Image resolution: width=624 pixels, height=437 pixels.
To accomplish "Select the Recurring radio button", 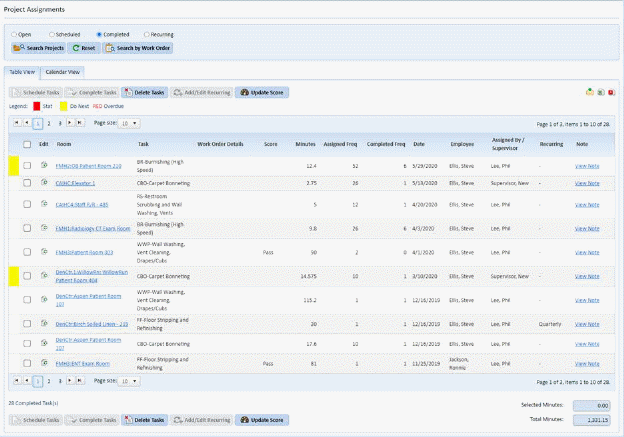I will coord(147,34).
